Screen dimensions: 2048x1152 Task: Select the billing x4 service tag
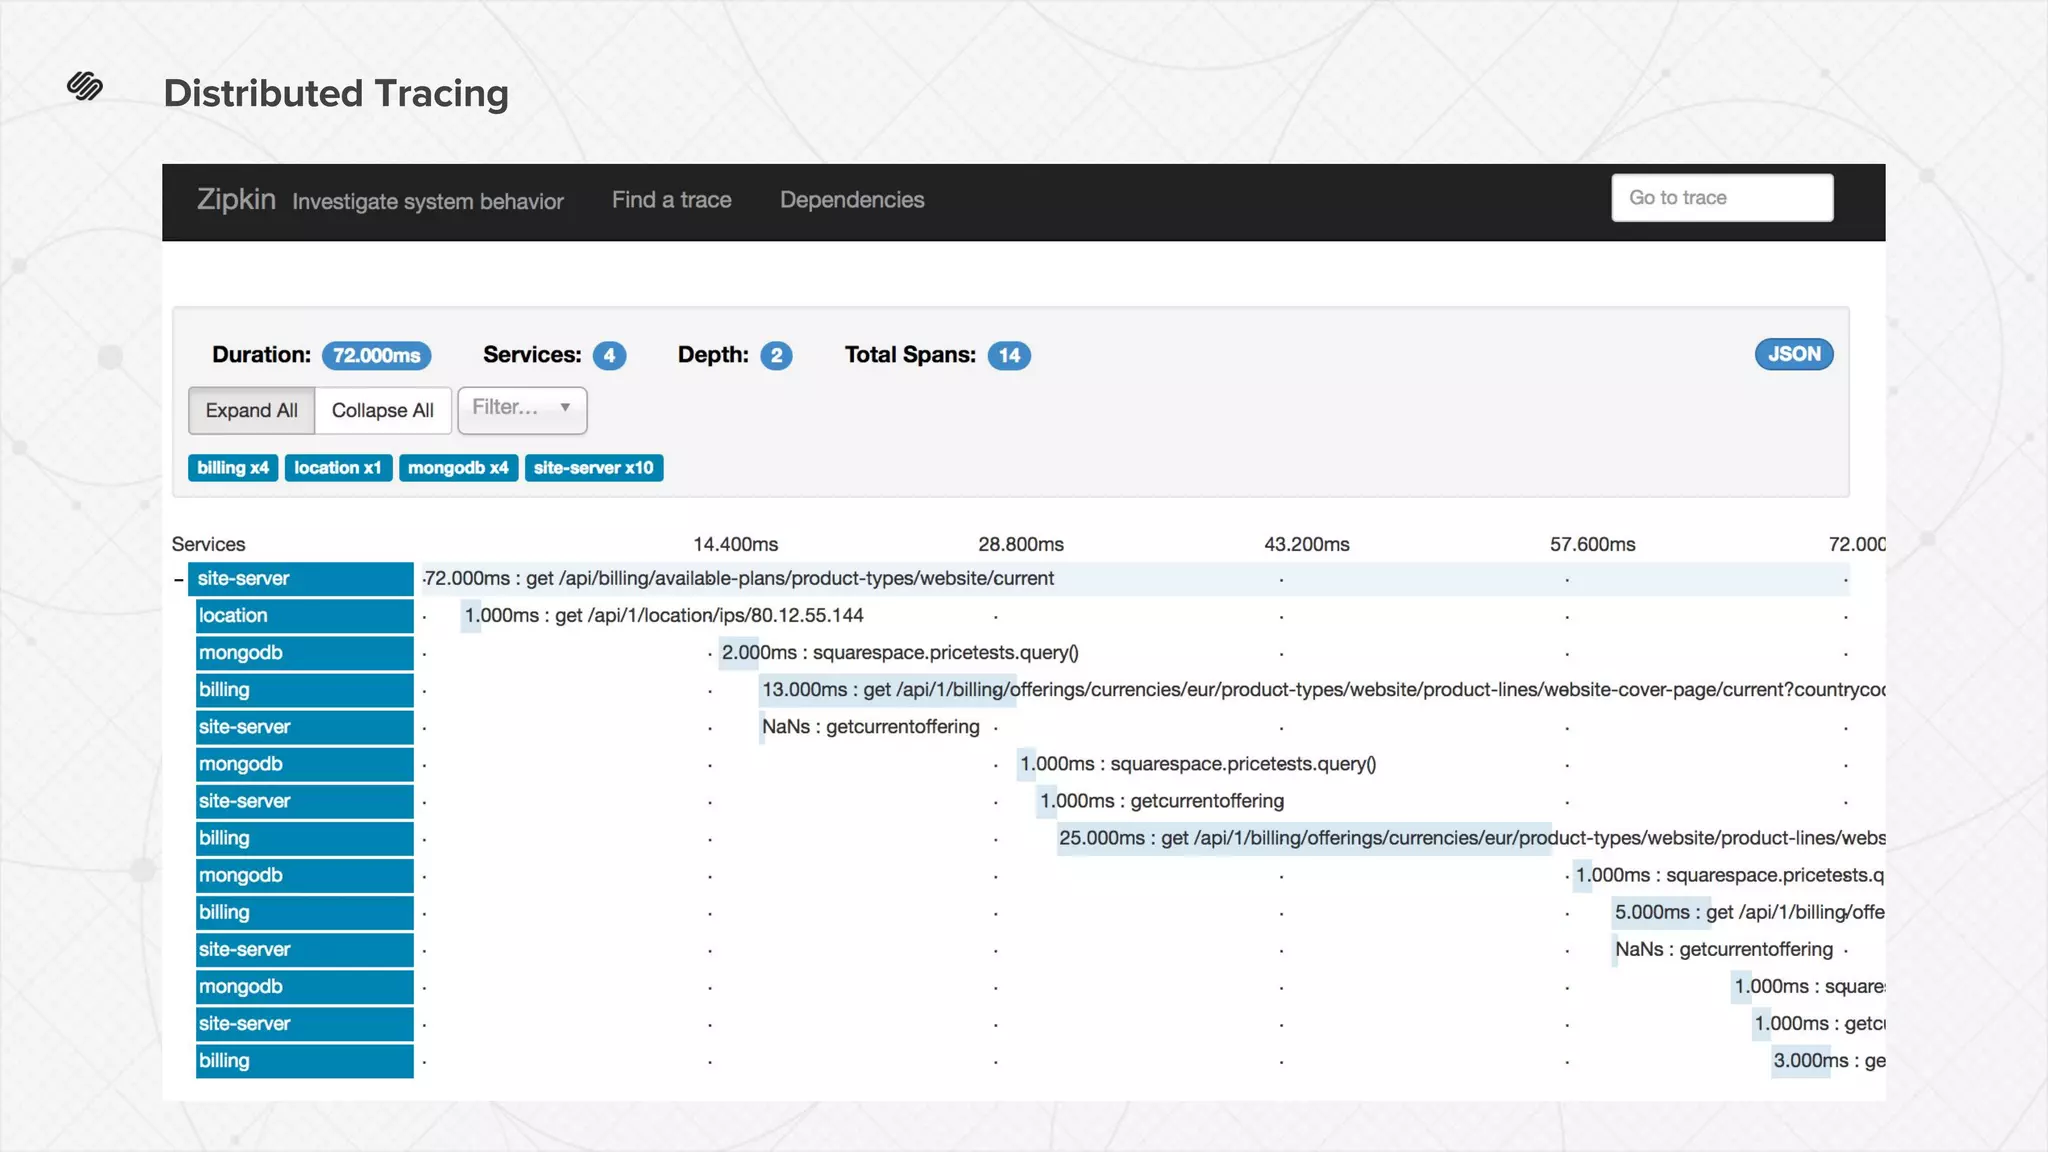[233, 468]
